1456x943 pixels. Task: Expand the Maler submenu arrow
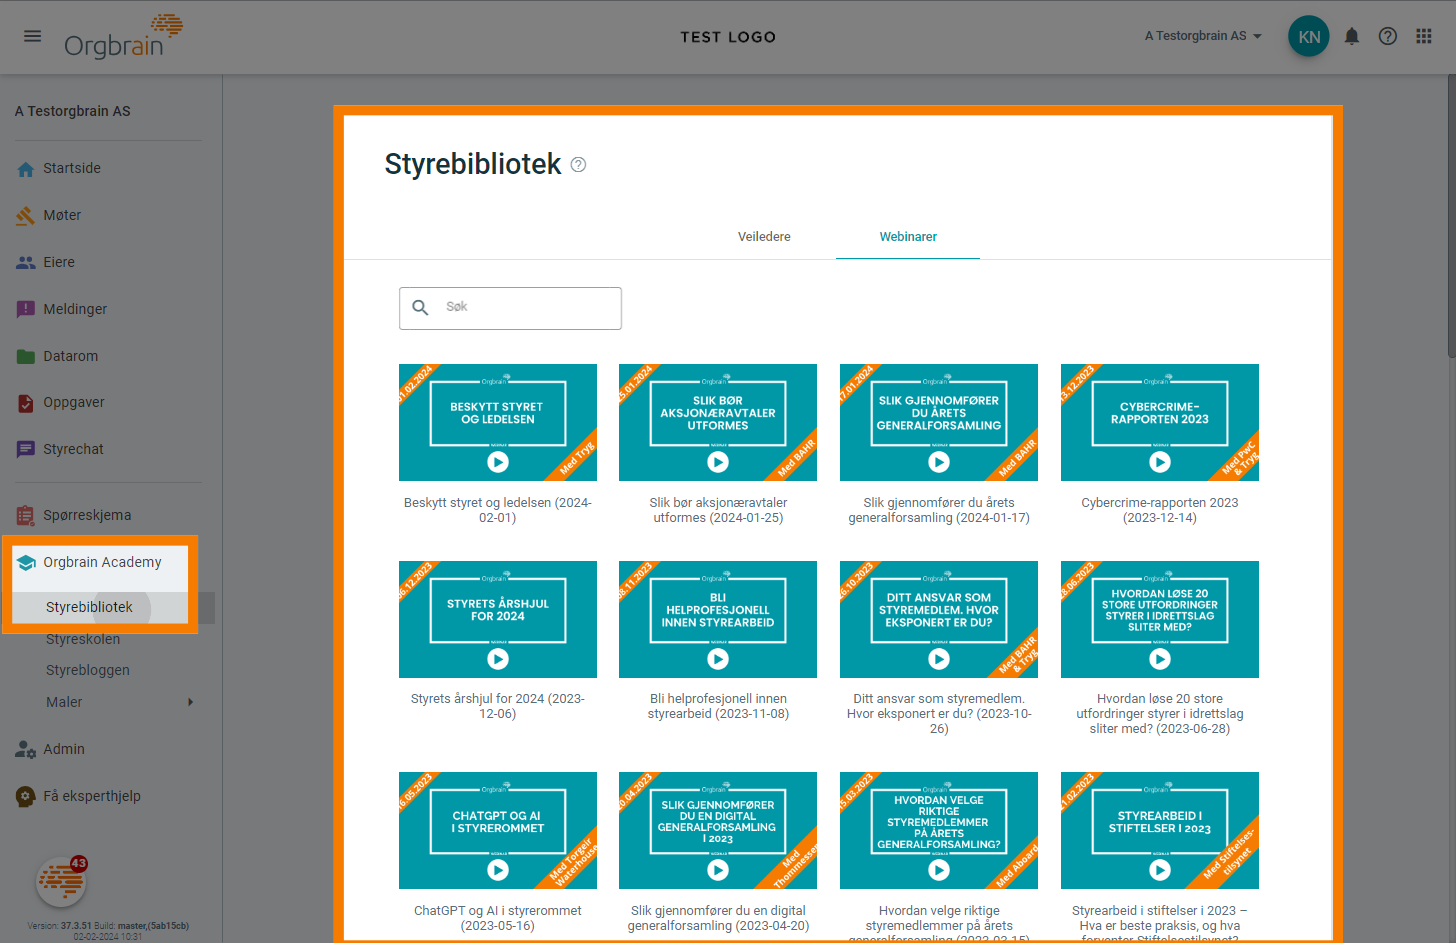pos(190,702)
